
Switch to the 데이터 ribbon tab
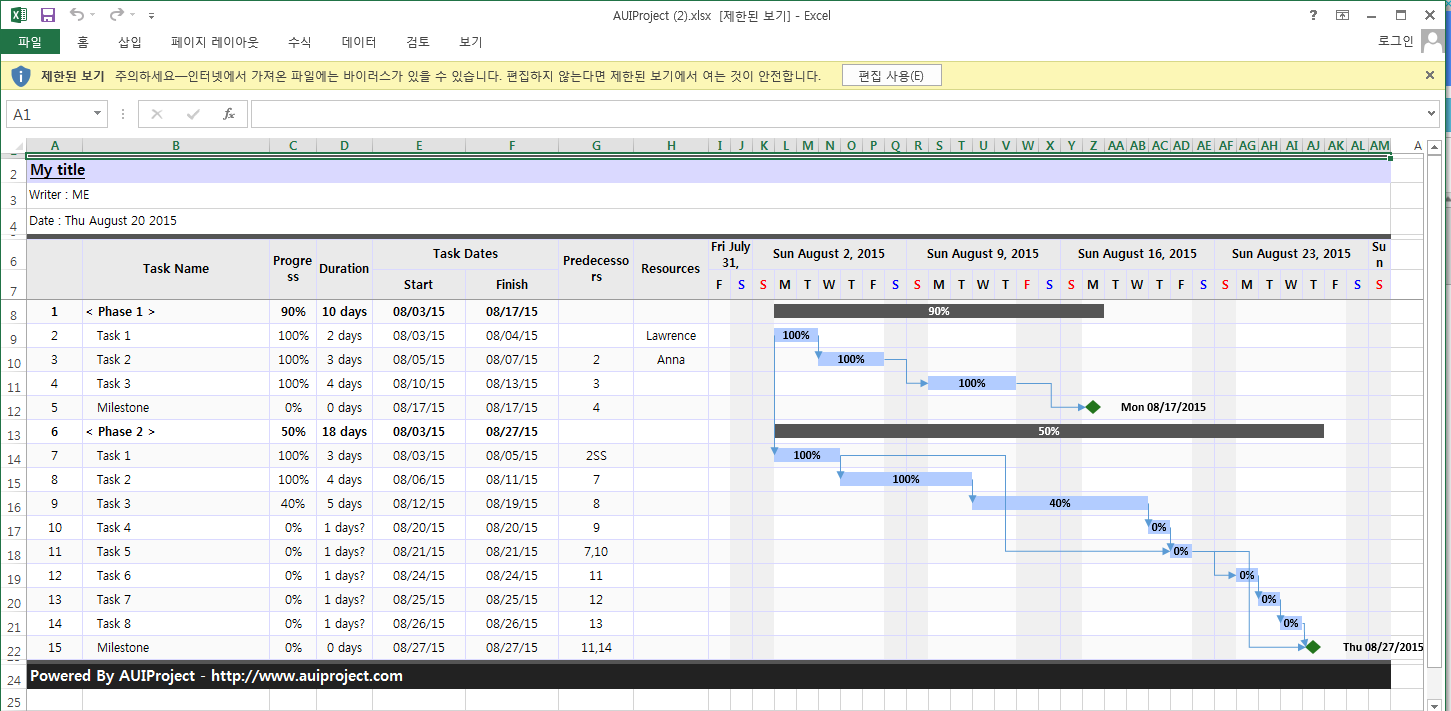(x=359, y=42)
